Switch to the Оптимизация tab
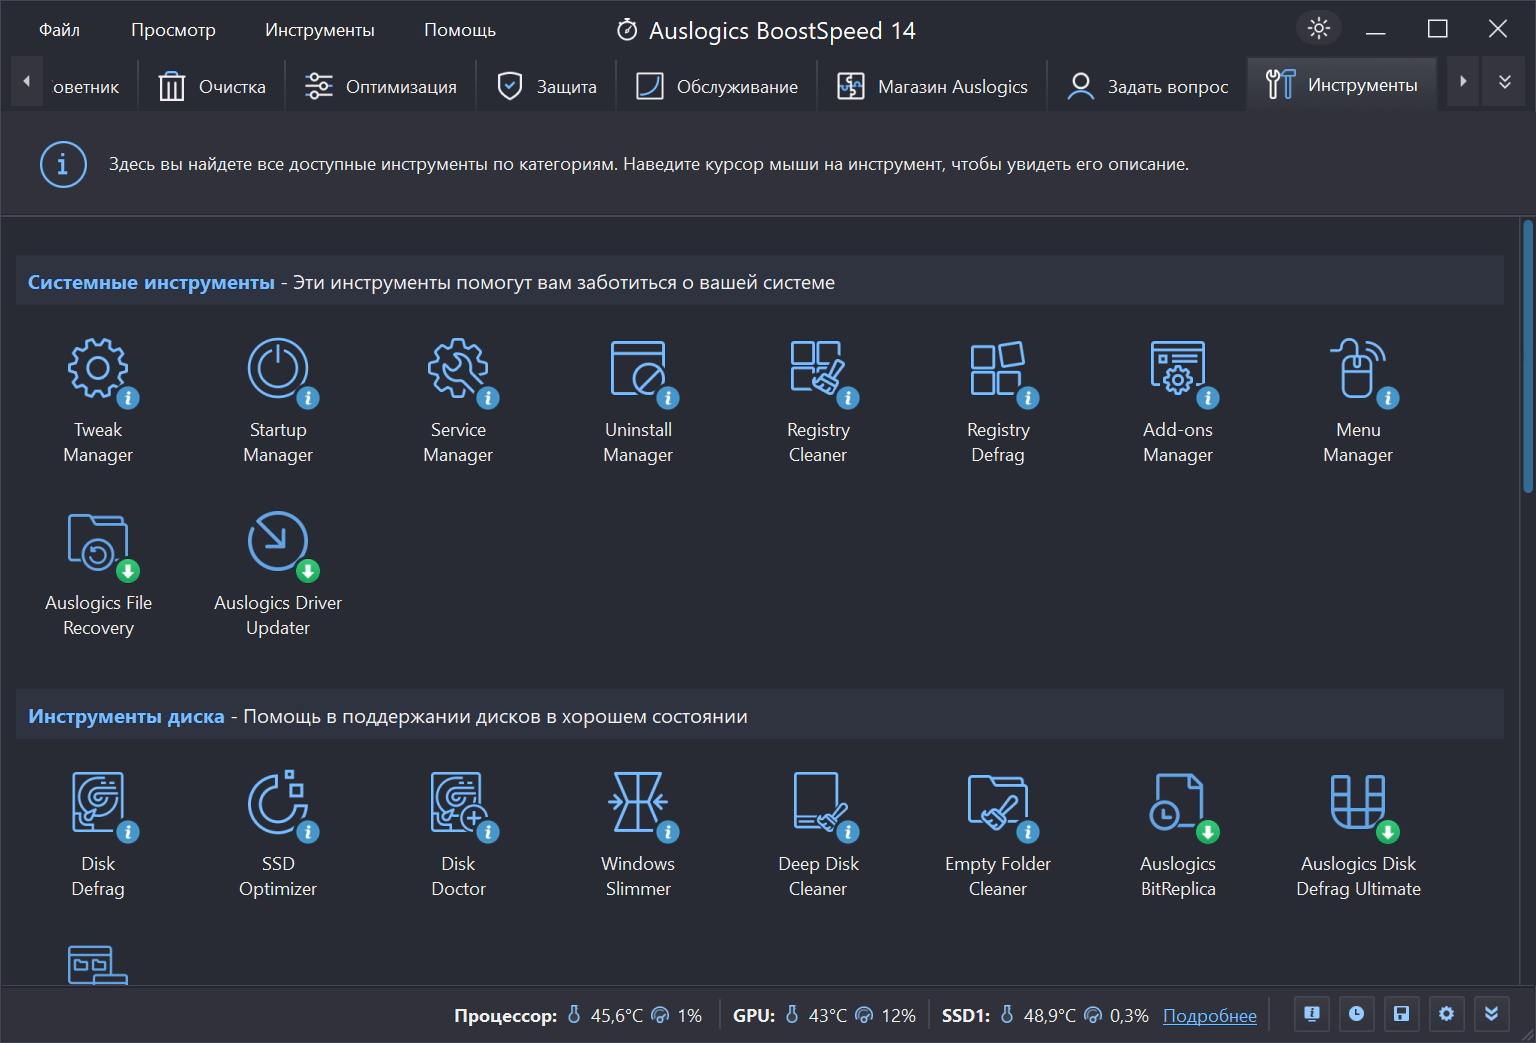 tap(381, 87)
